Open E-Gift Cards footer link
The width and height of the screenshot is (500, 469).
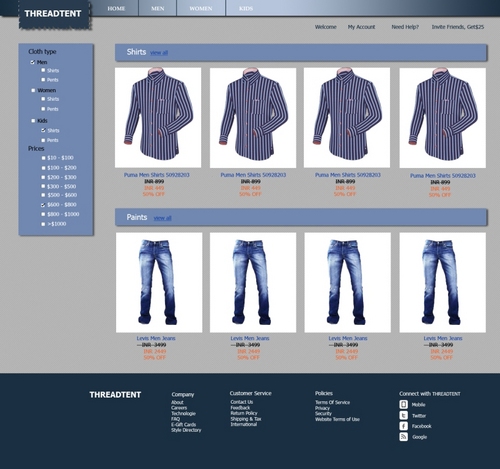click(x=183, y=424)
